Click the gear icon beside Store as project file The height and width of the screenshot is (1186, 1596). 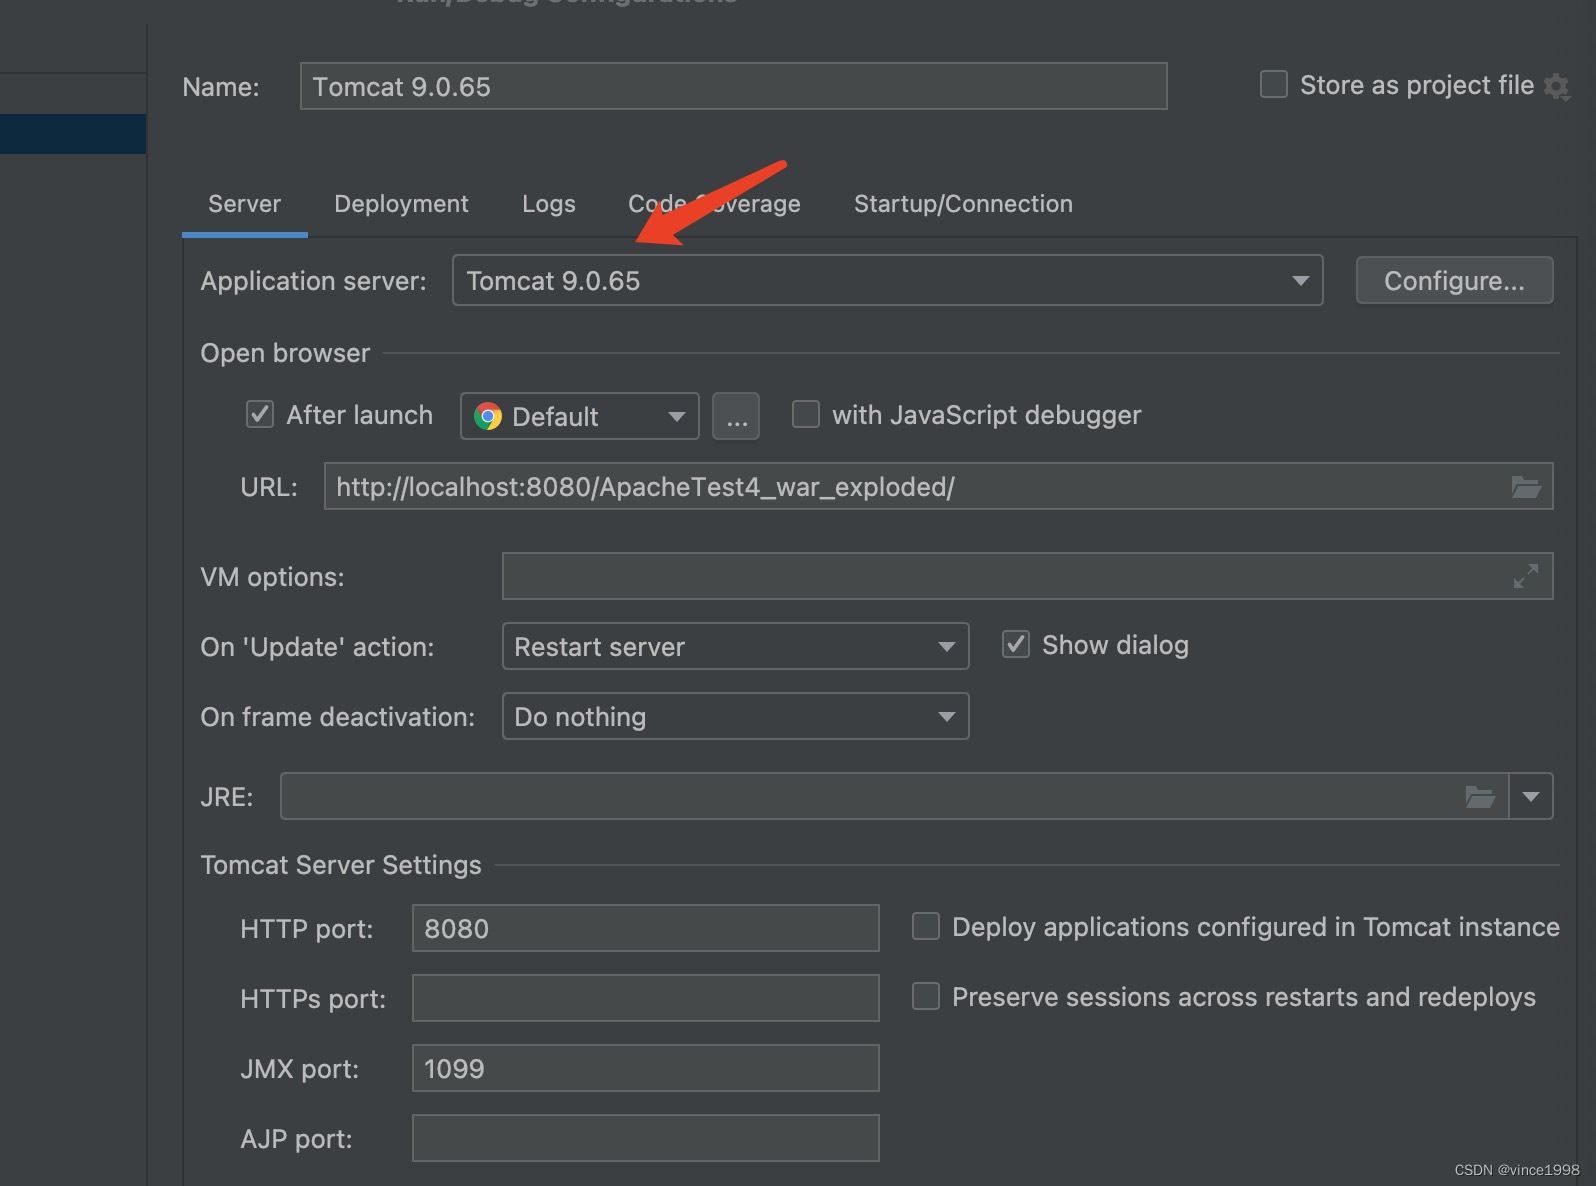point(1557,87)
